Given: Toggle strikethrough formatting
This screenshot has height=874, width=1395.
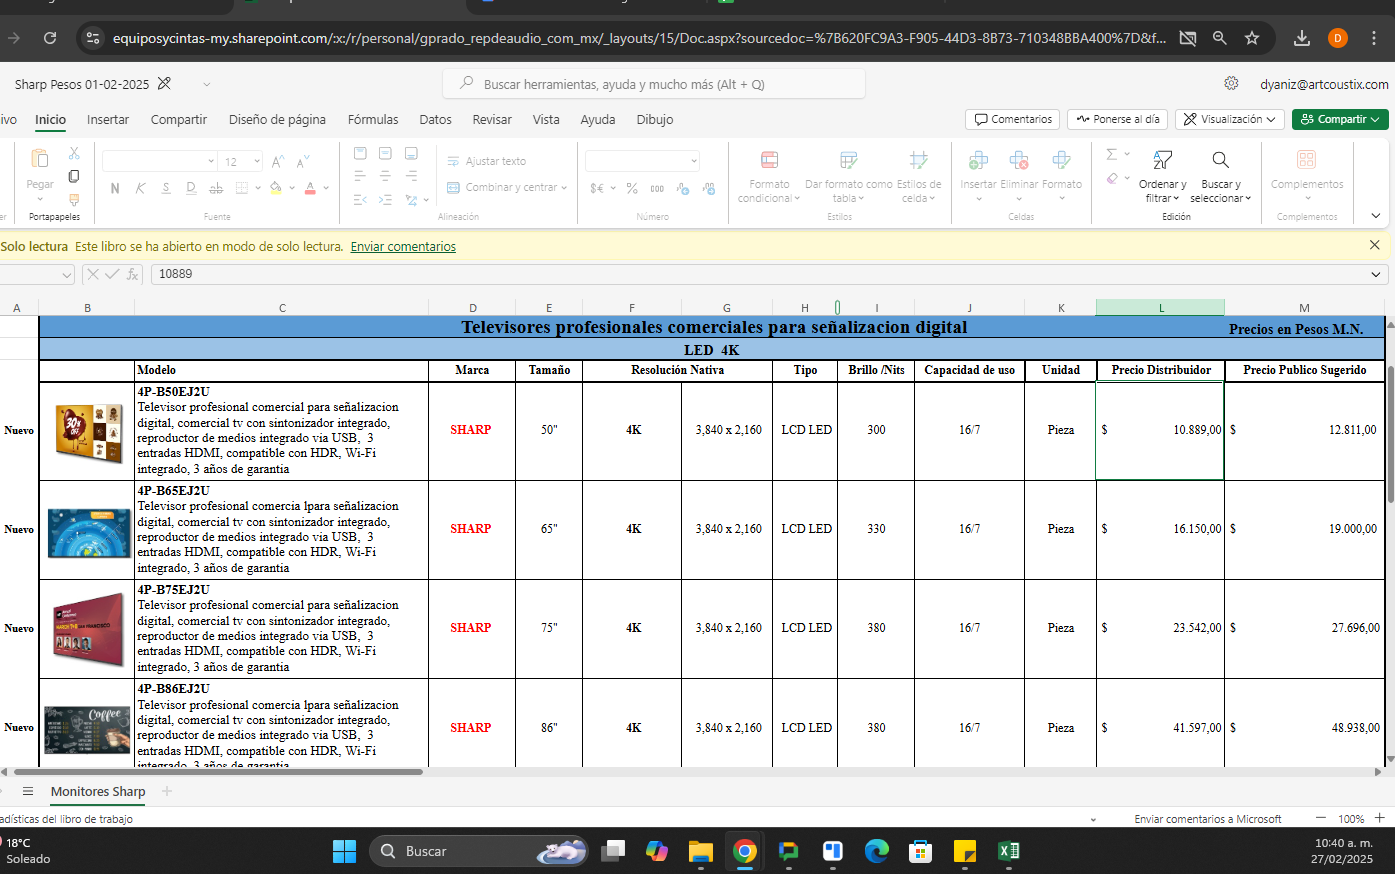Looking at the screenshot, I should click(x=216, y=188).
